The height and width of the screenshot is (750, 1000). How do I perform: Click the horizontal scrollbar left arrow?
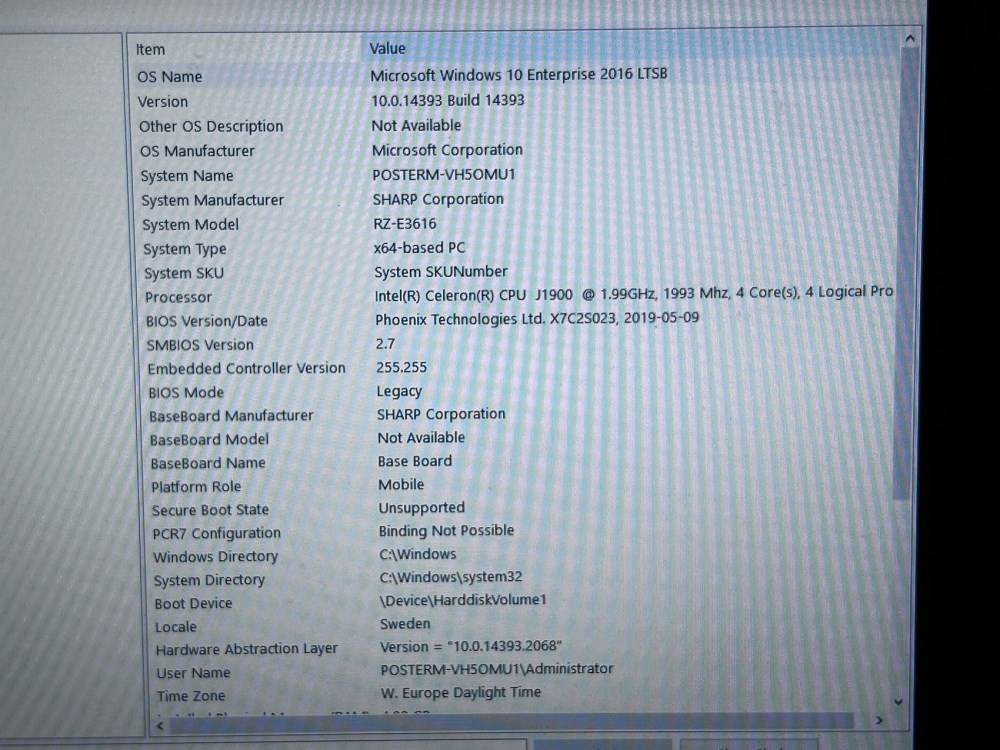160,725
